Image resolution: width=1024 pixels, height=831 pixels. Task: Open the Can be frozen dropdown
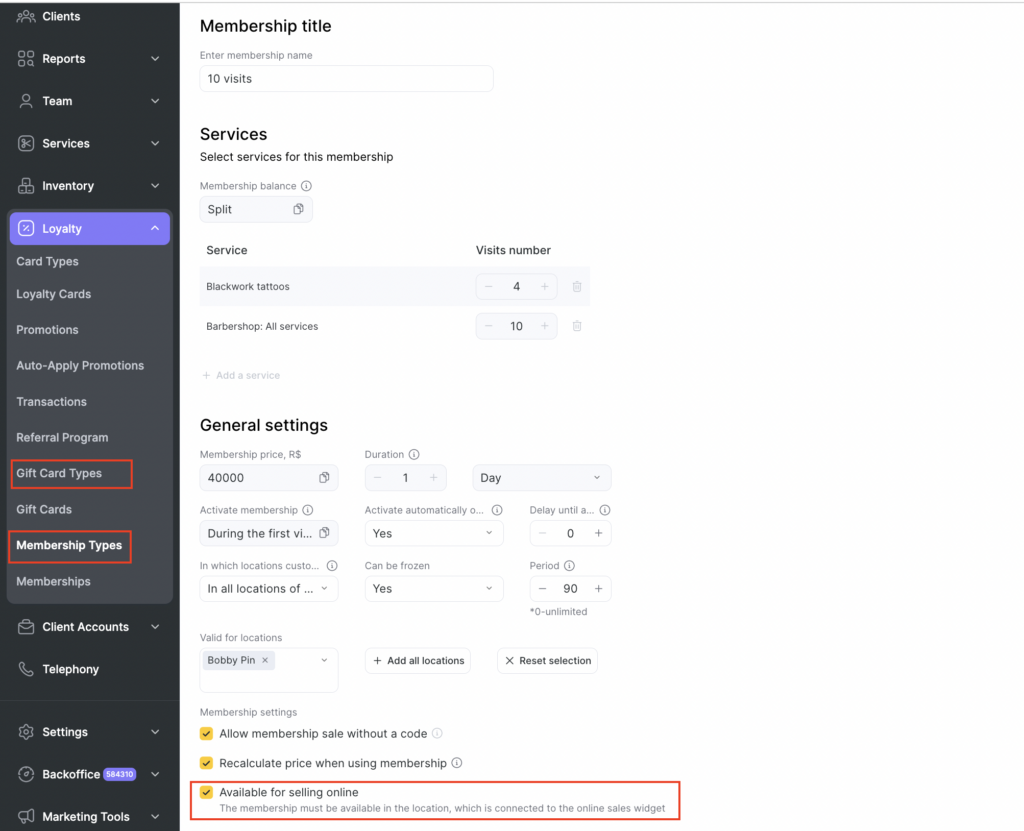(x=433, y=589)
